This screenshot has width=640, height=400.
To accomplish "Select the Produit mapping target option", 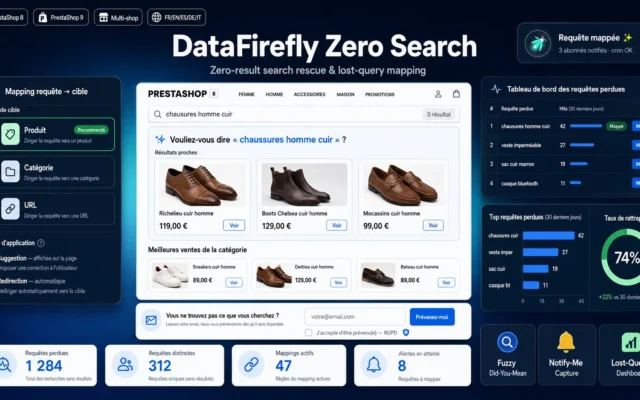I will click(56, 134).
